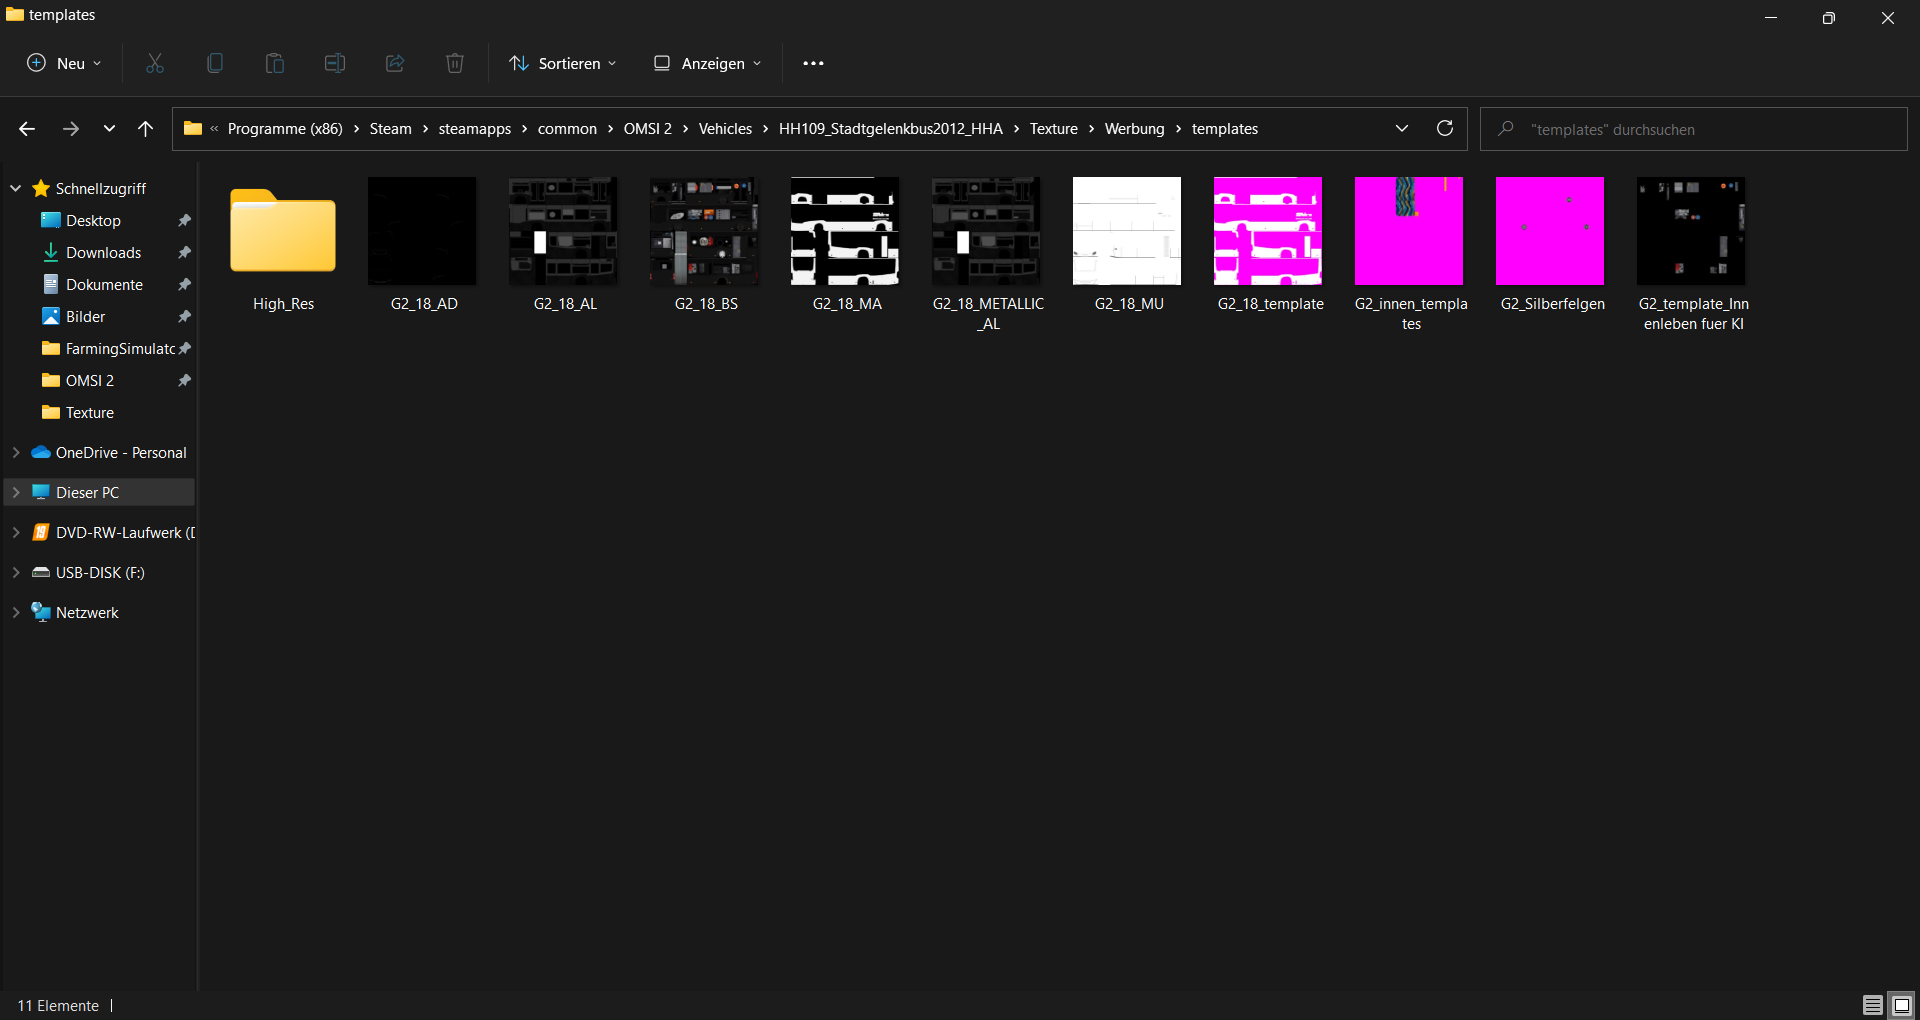Select the magenta G2_Silberfelgen thumbnail
The height and width of the screenshot is (1020, 1920).
point(1550,231)
